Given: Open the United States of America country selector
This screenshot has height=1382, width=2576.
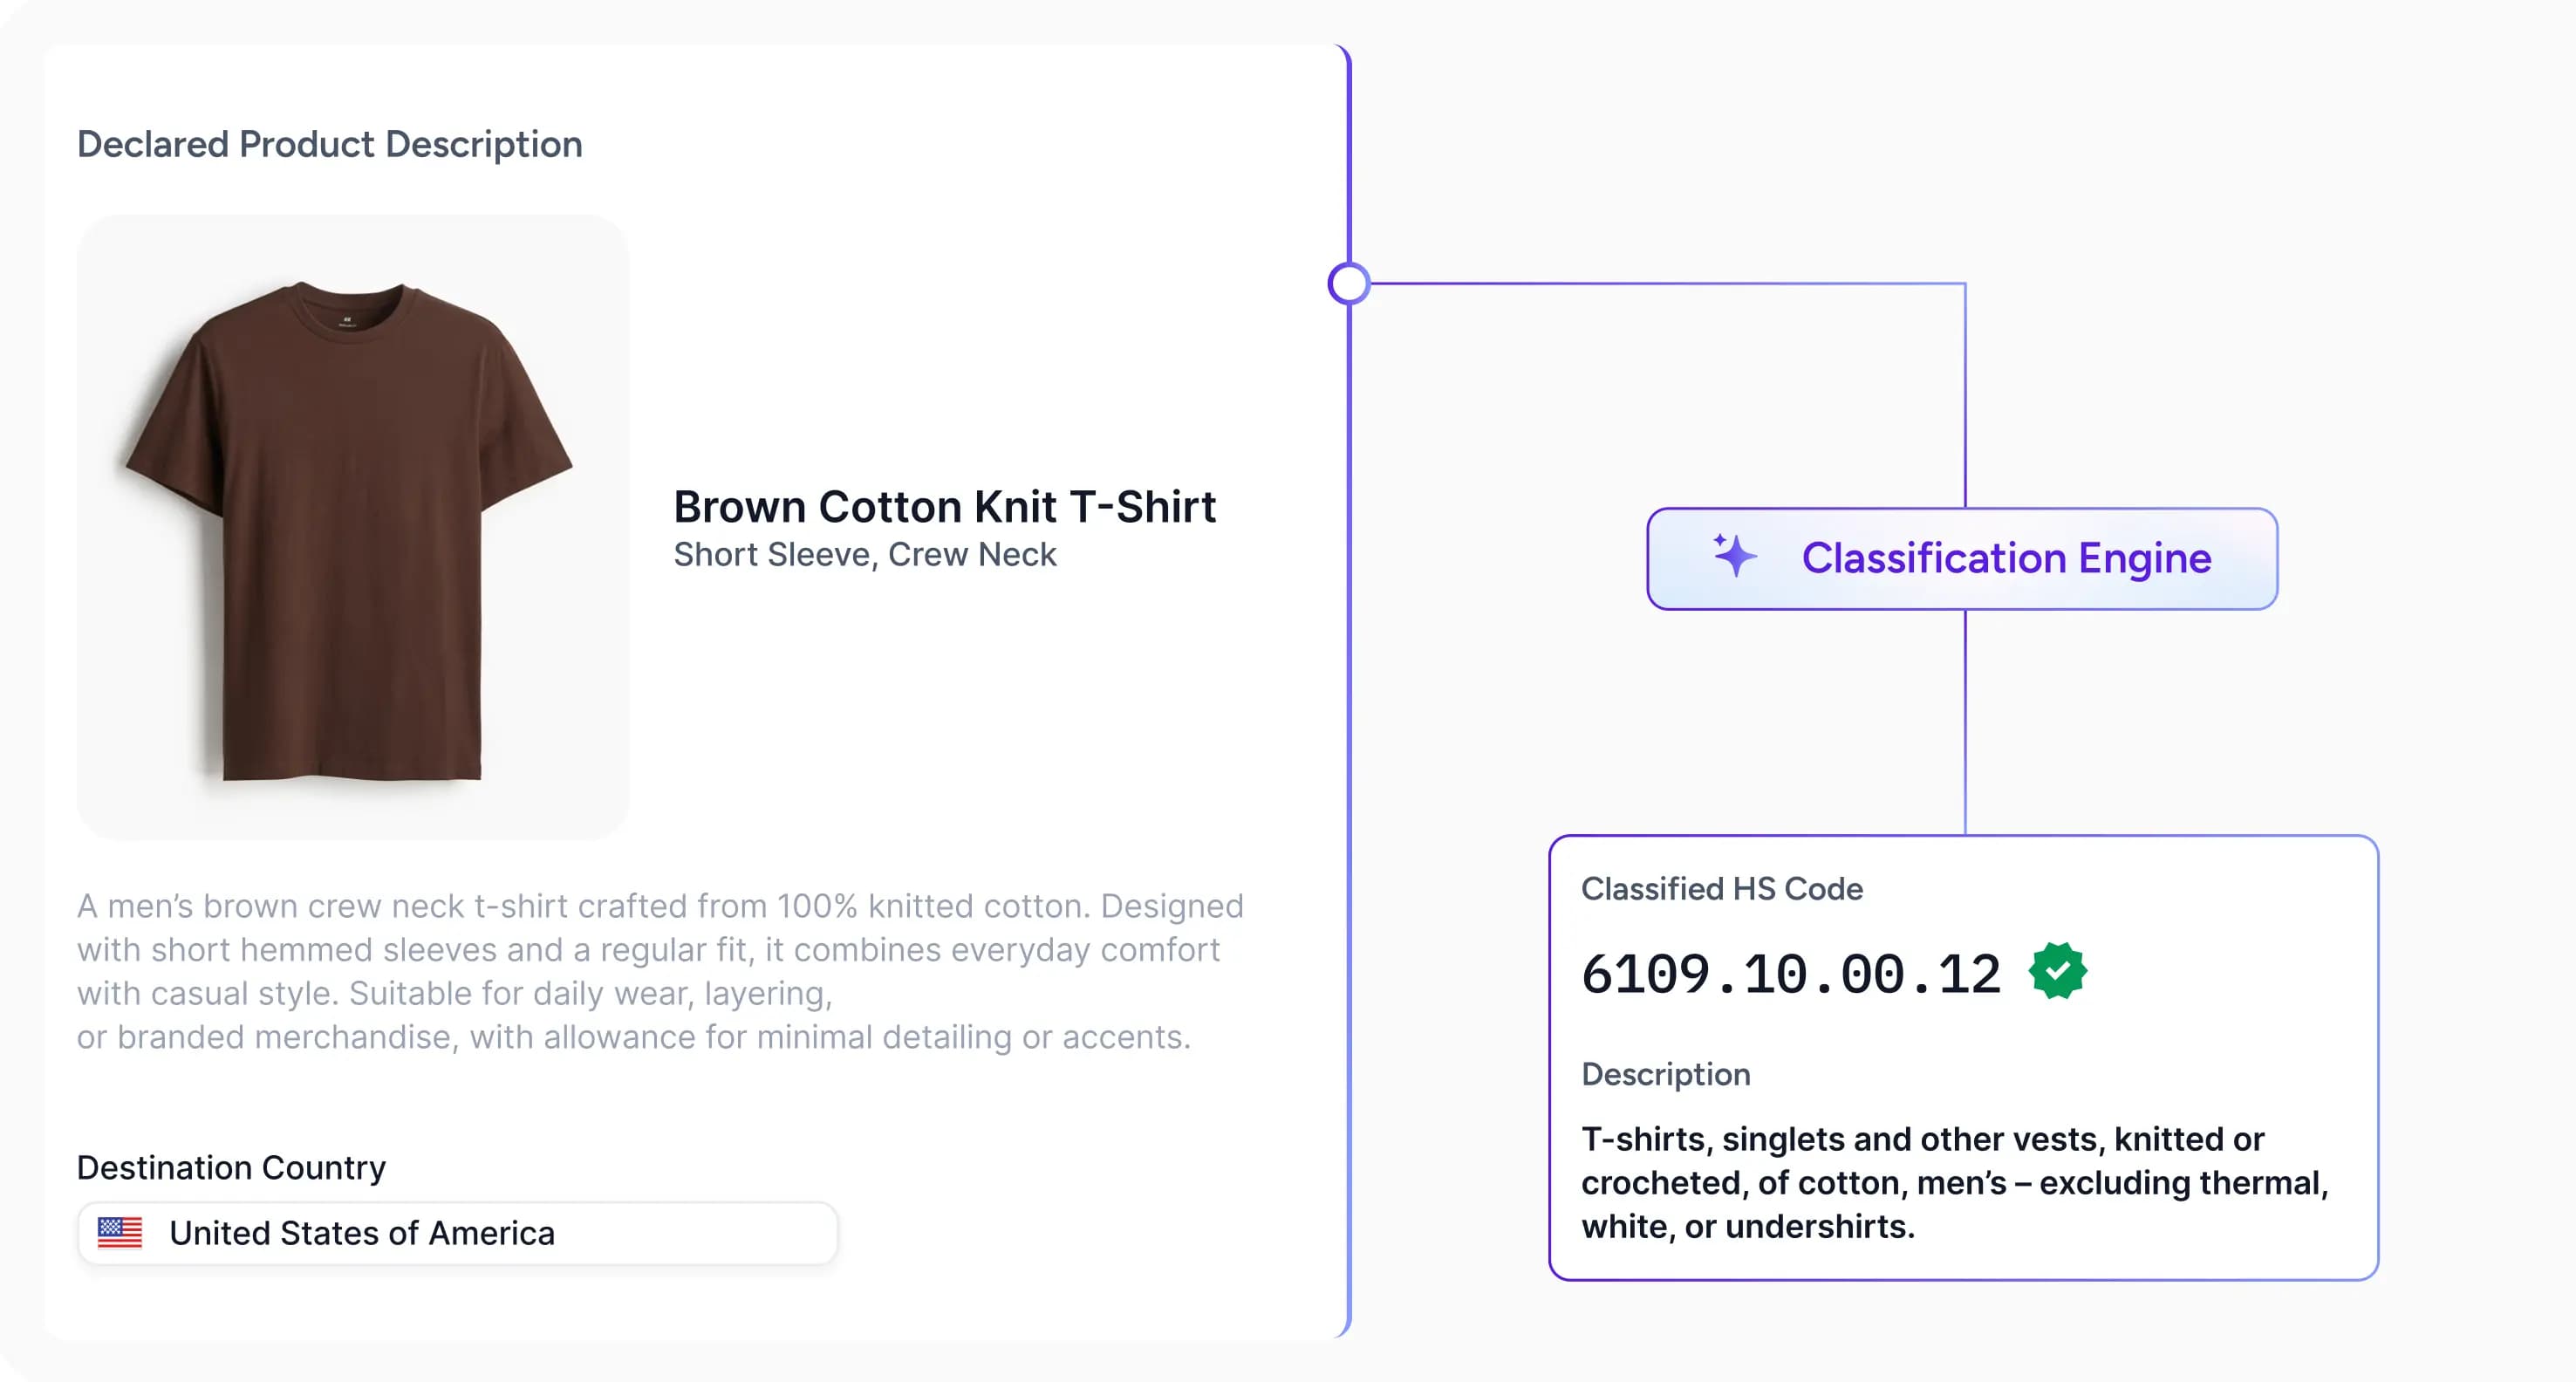Looking at the screenshot, I should pos(457,1233).
